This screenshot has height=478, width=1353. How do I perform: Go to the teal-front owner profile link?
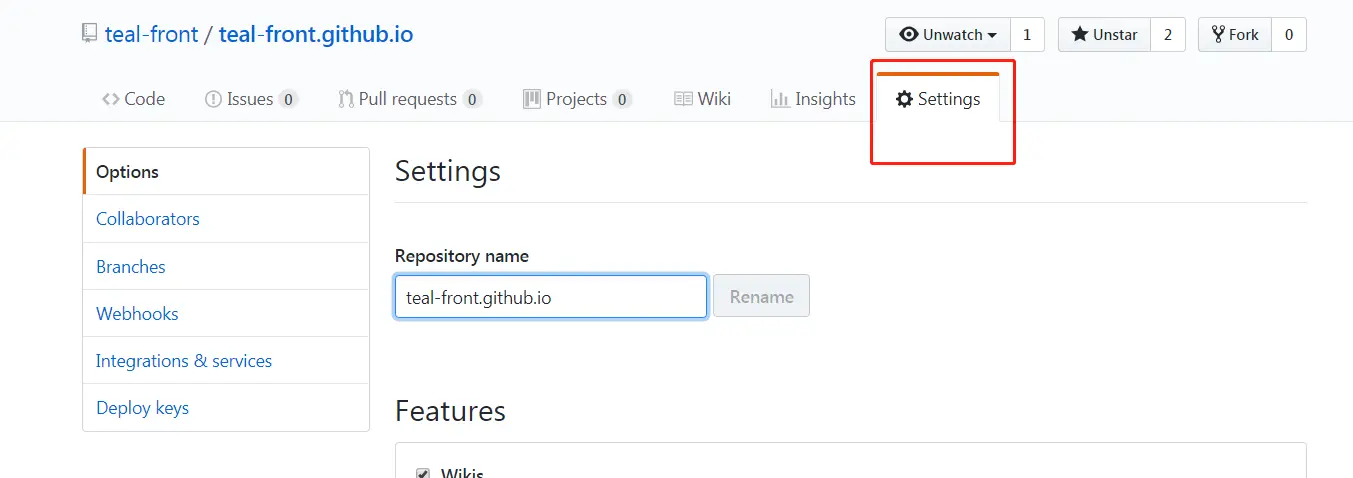pyautogui.click(x=150, y=35)
